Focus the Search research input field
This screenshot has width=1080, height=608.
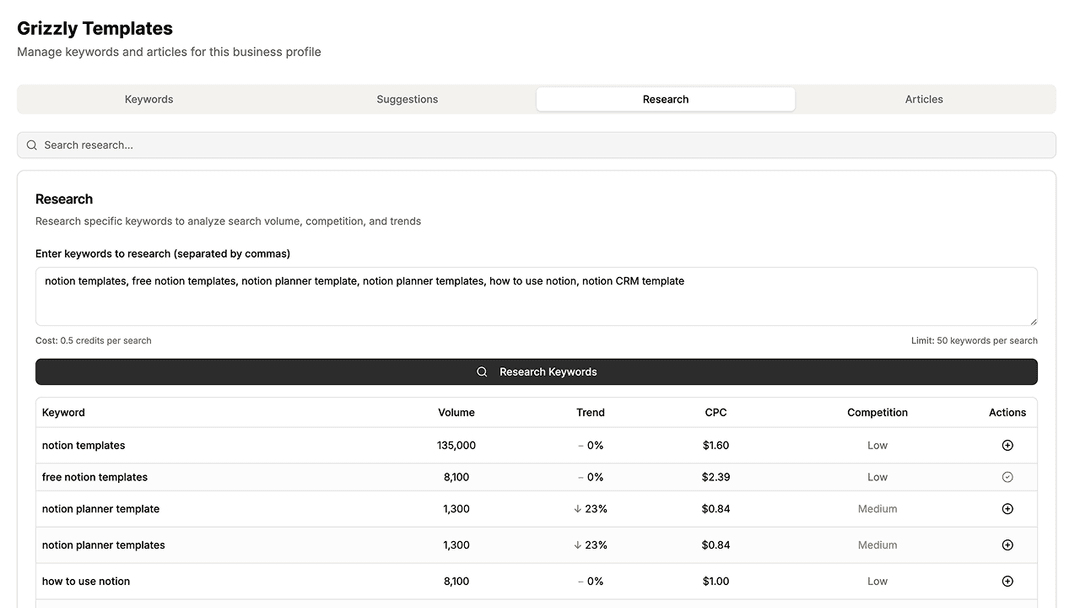point(537,145)
